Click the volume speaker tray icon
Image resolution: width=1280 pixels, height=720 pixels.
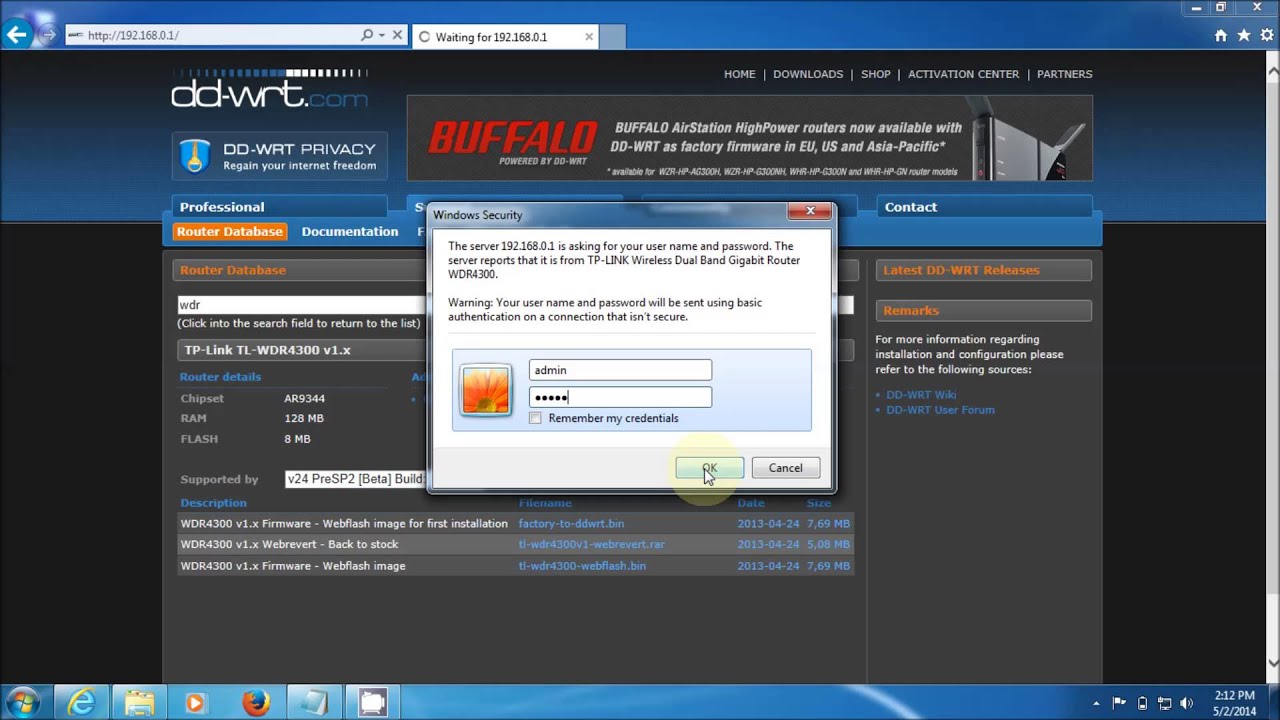pyautogui.click(x=1188, y=703)
